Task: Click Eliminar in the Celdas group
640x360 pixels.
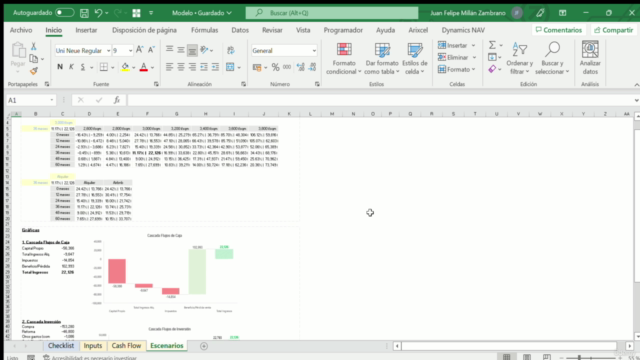Action: pos(456,58)
